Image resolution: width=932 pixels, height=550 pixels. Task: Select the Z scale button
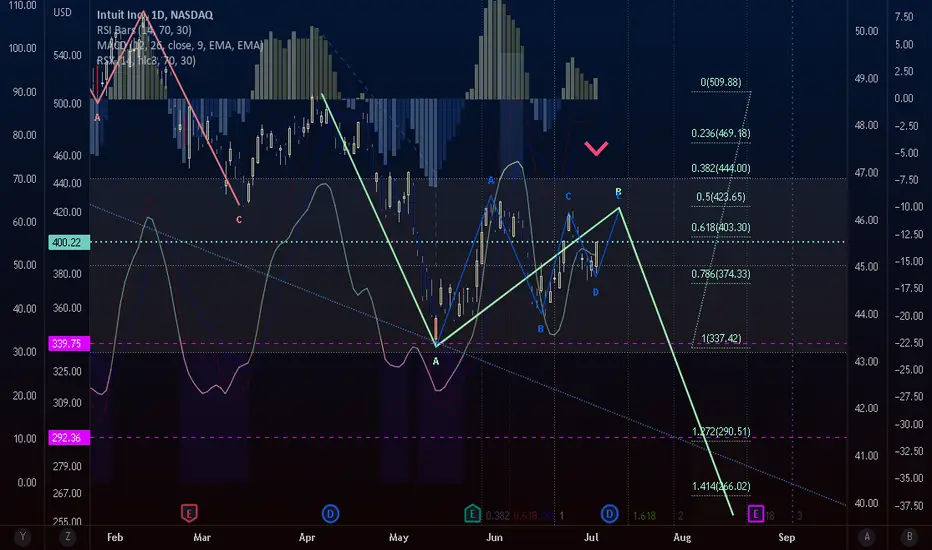[68, 537]
